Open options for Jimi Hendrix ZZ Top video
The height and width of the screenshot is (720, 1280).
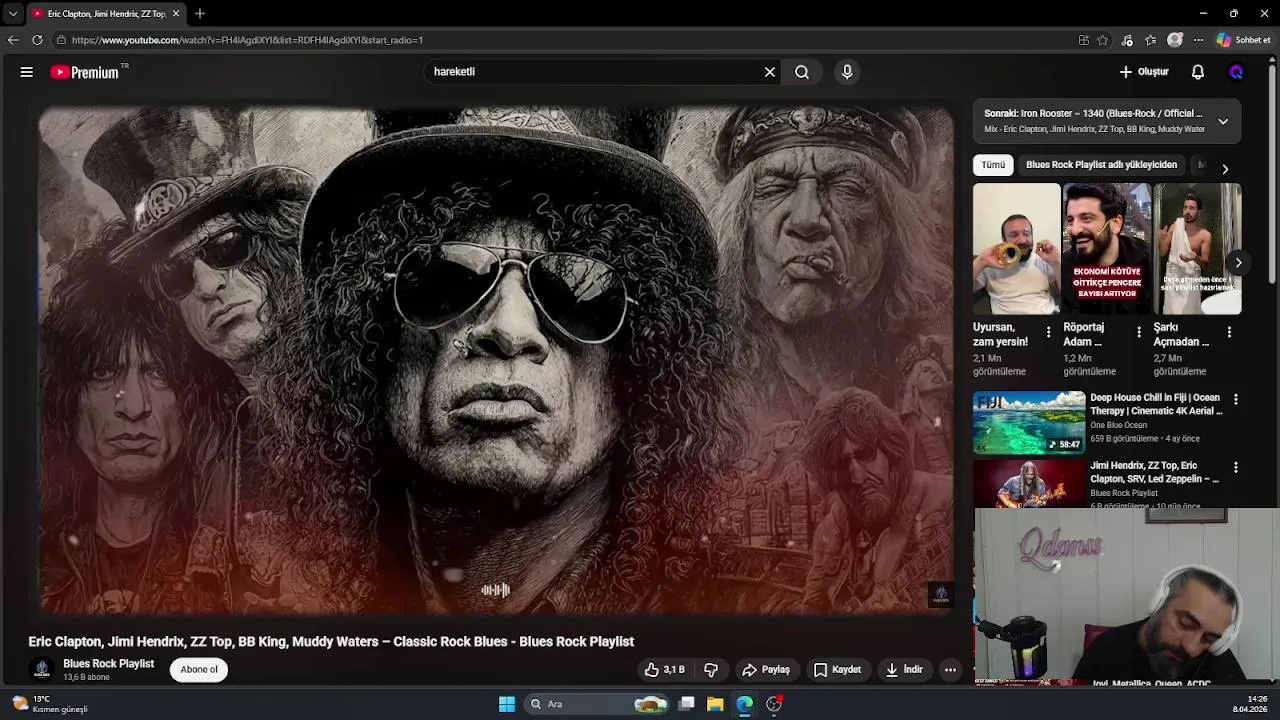1236,467
